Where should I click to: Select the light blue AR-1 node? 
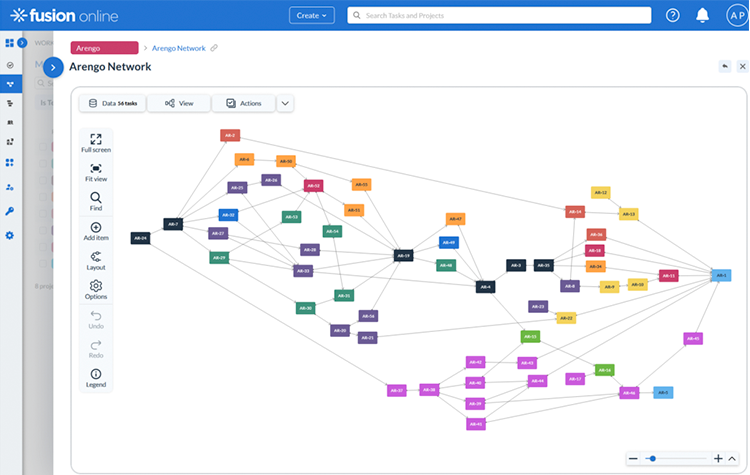click(721, 275)
